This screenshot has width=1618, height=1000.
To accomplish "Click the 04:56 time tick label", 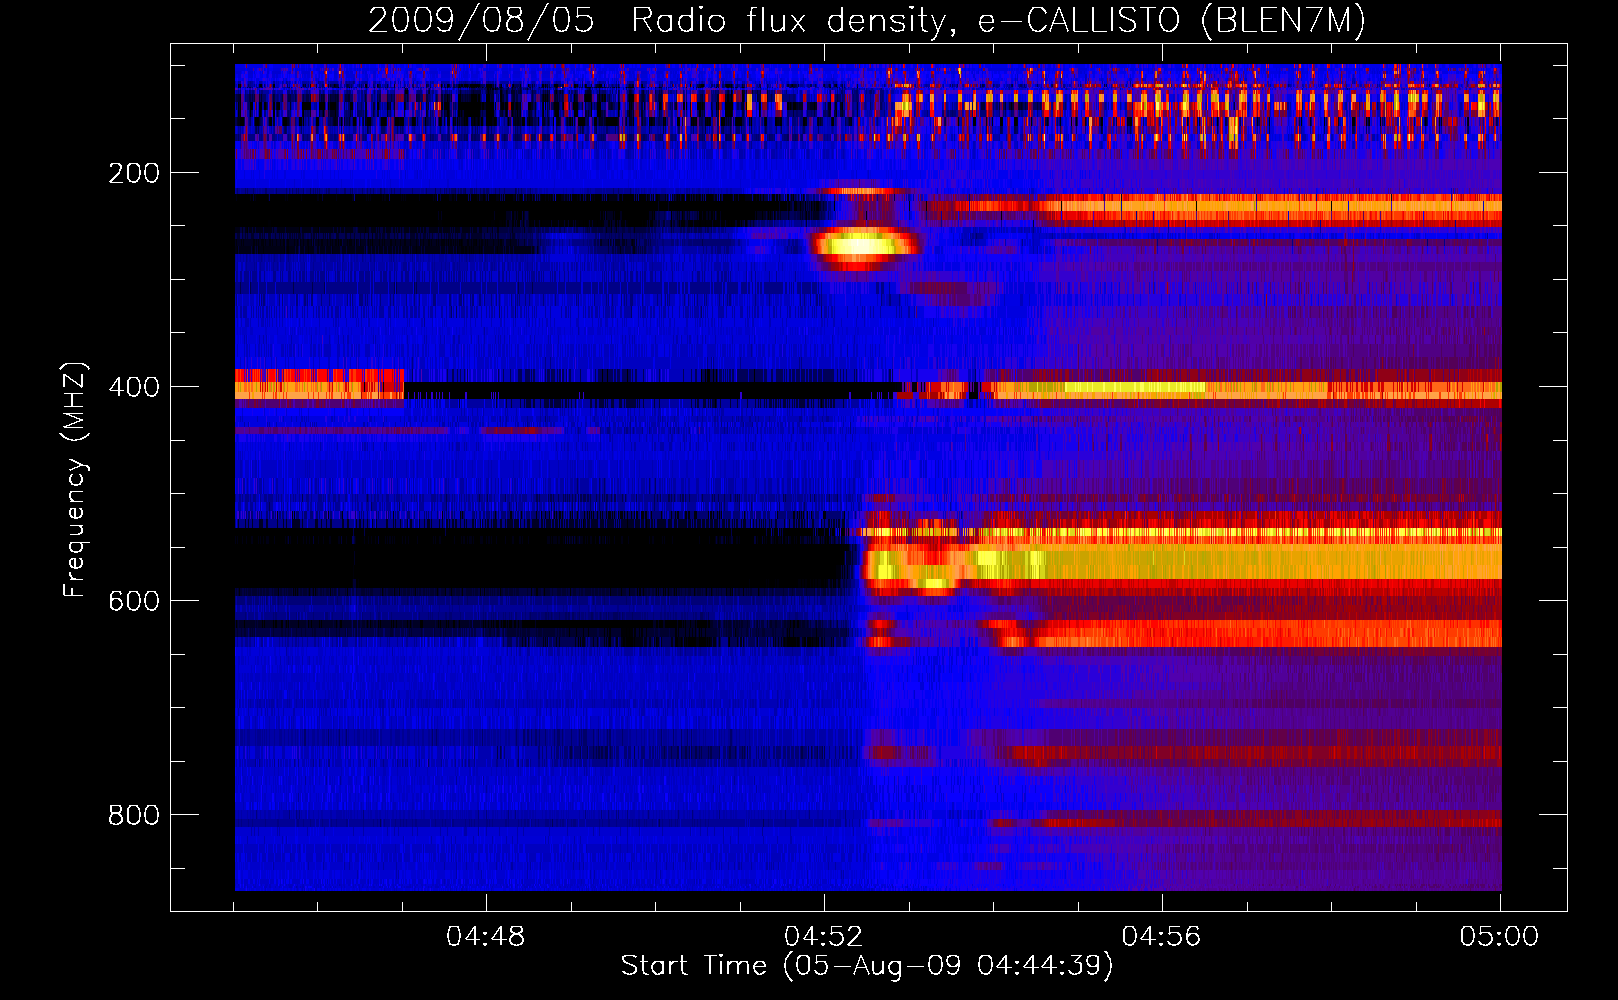I will tap(1162, 937).
